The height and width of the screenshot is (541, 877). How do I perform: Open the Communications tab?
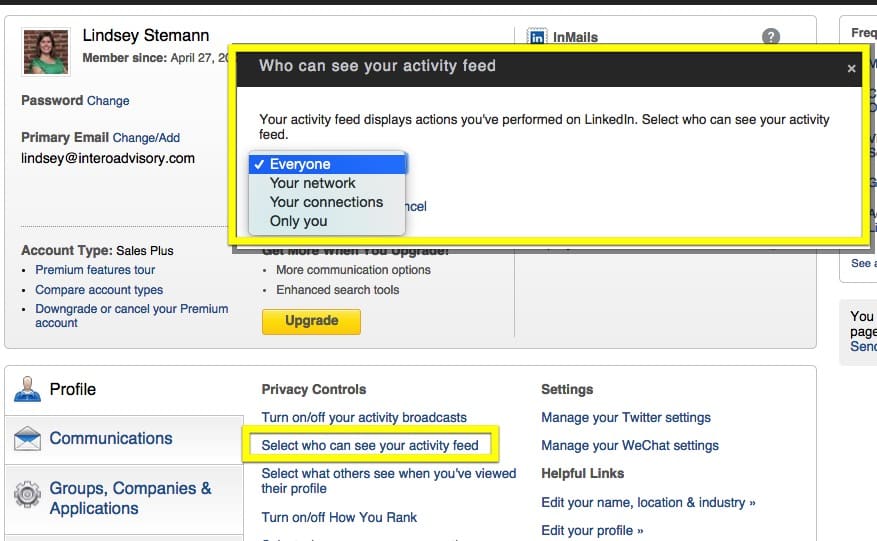coord(124,439)
